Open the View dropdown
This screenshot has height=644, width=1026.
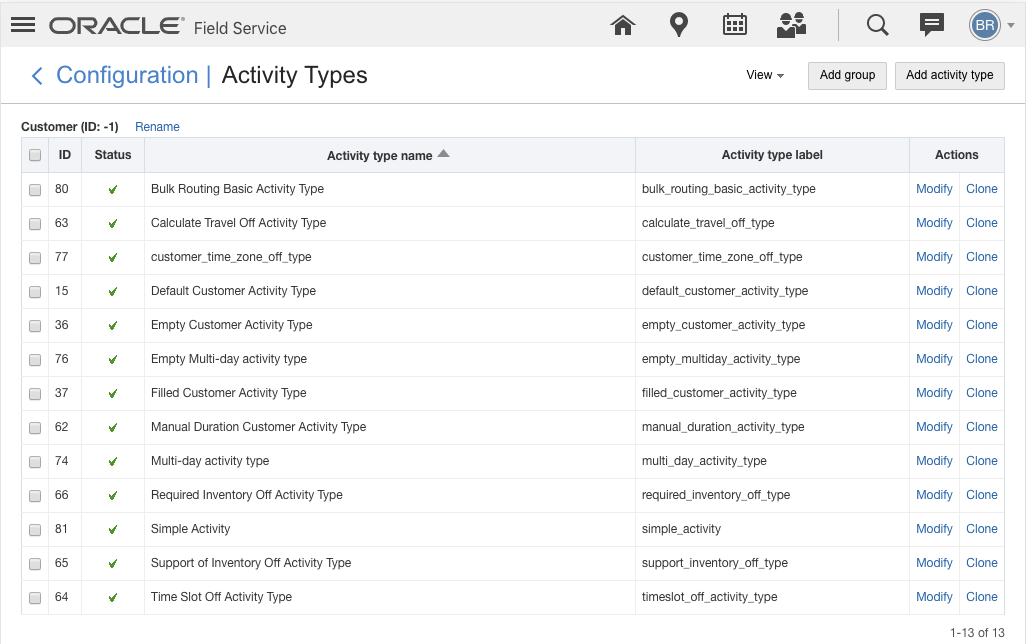pyautogui.click(x=765, y=75)
